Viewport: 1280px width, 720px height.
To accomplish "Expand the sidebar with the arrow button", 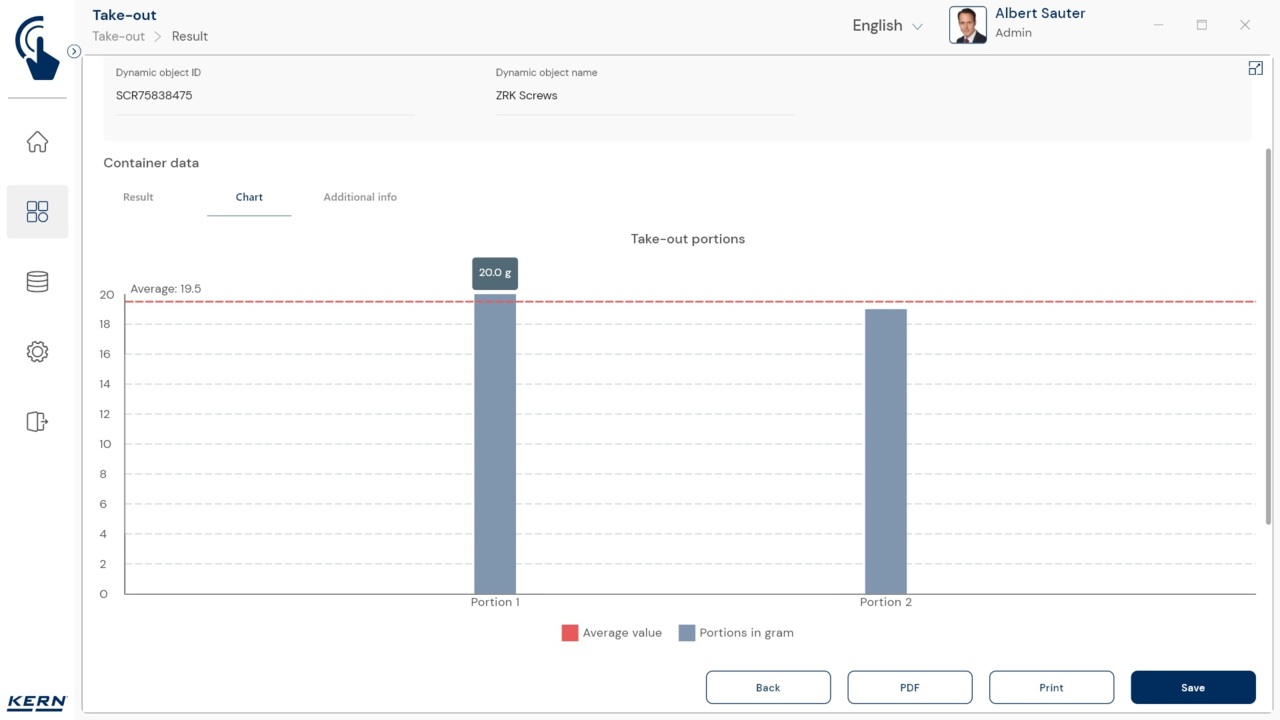I will 74,51.
